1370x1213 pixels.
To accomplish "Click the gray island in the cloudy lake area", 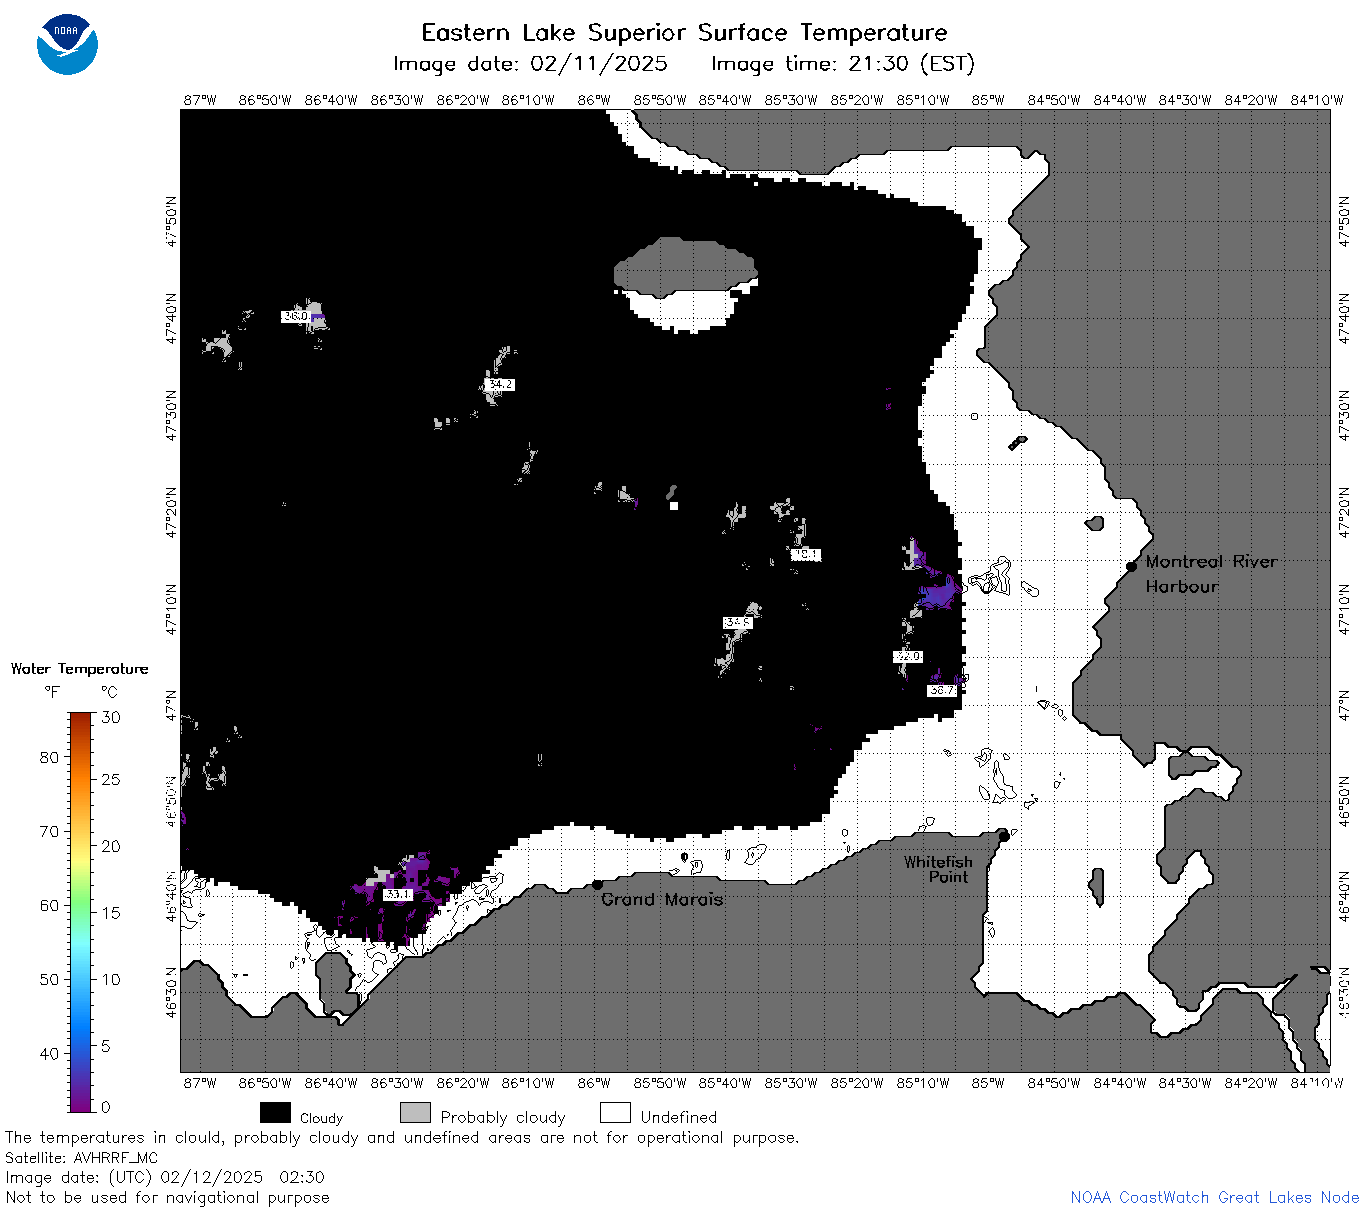I will click(685, 266).
